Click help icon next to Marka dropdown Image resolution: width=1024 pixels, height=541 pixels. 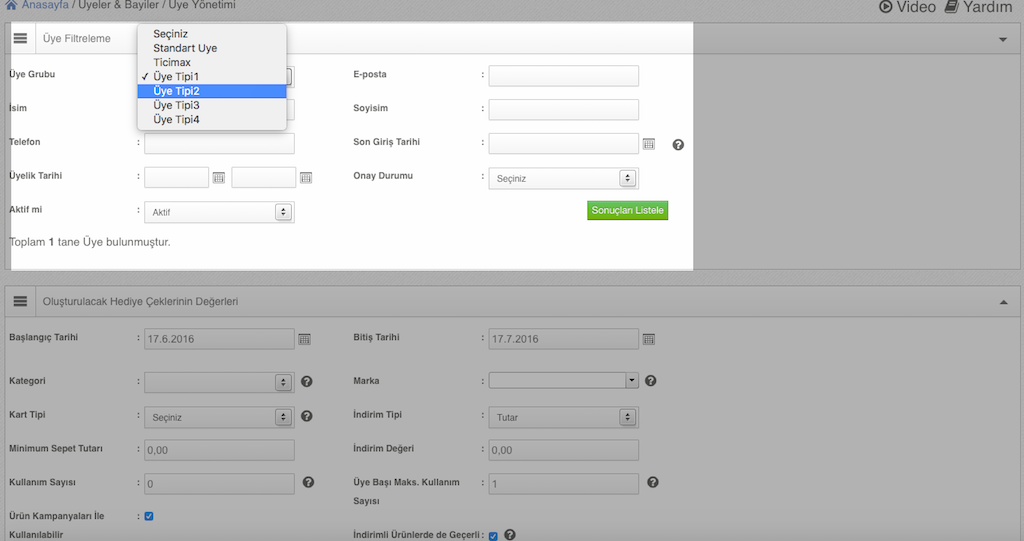click(x=651, y=381)
